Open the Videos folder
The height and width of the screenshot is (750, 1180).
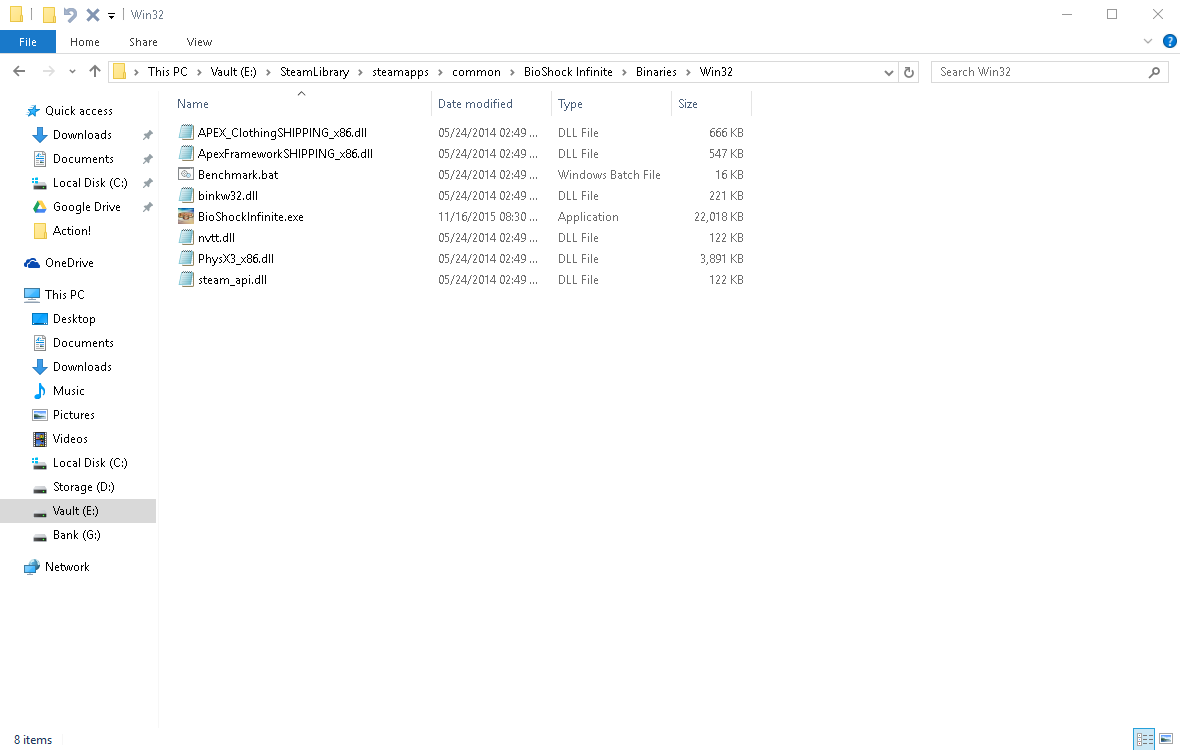tap(70, 439)
